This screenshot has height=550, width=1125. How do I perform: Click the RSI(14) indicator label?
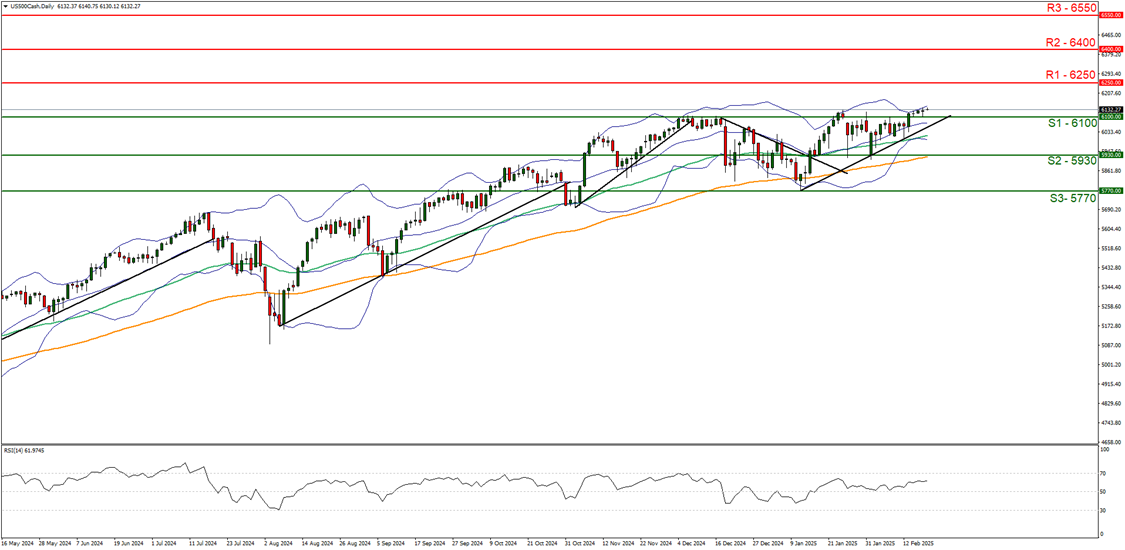(22, 452)
